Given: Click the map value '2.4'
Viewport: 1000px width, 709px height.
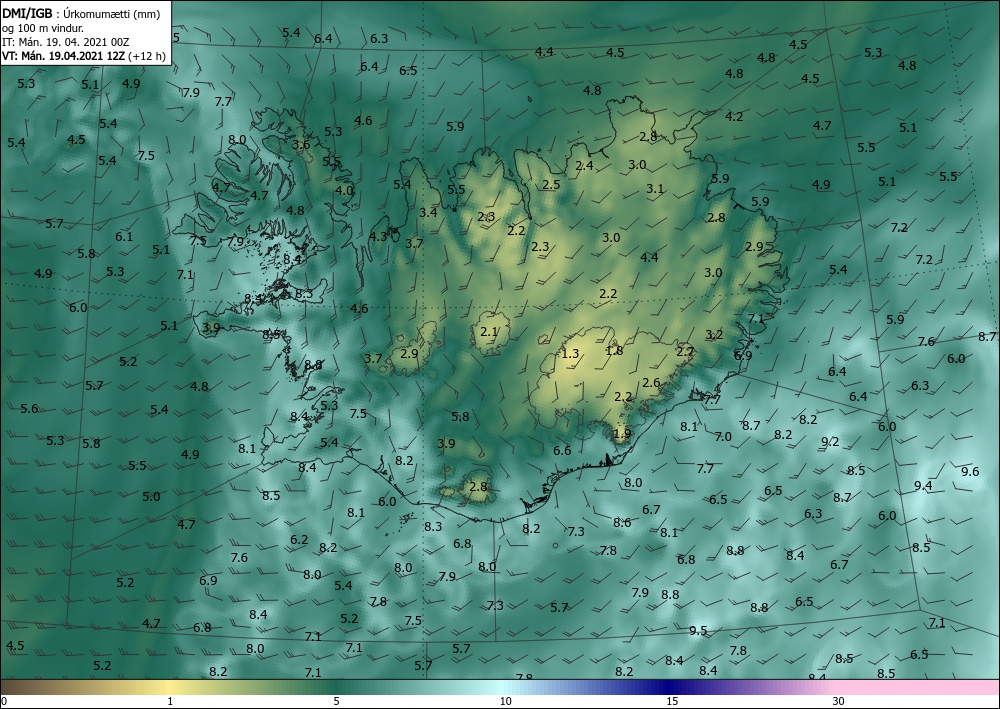Looking at the screenshot, I should tap(584, 166).
